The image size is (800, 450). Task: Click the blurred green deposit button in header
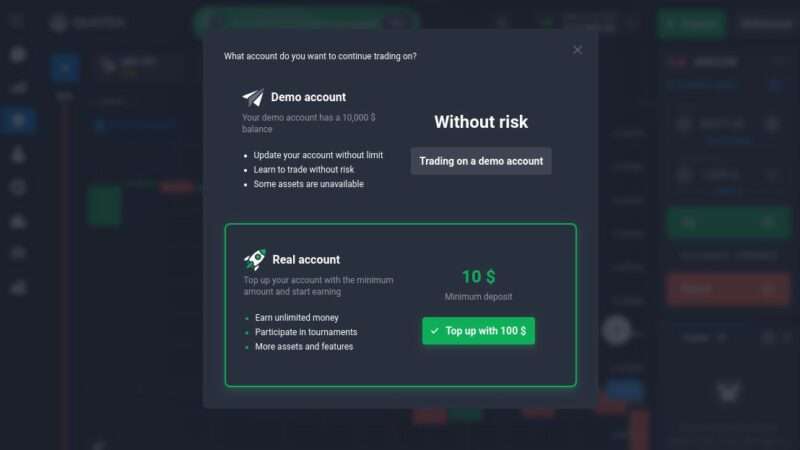tap(691, 23)
